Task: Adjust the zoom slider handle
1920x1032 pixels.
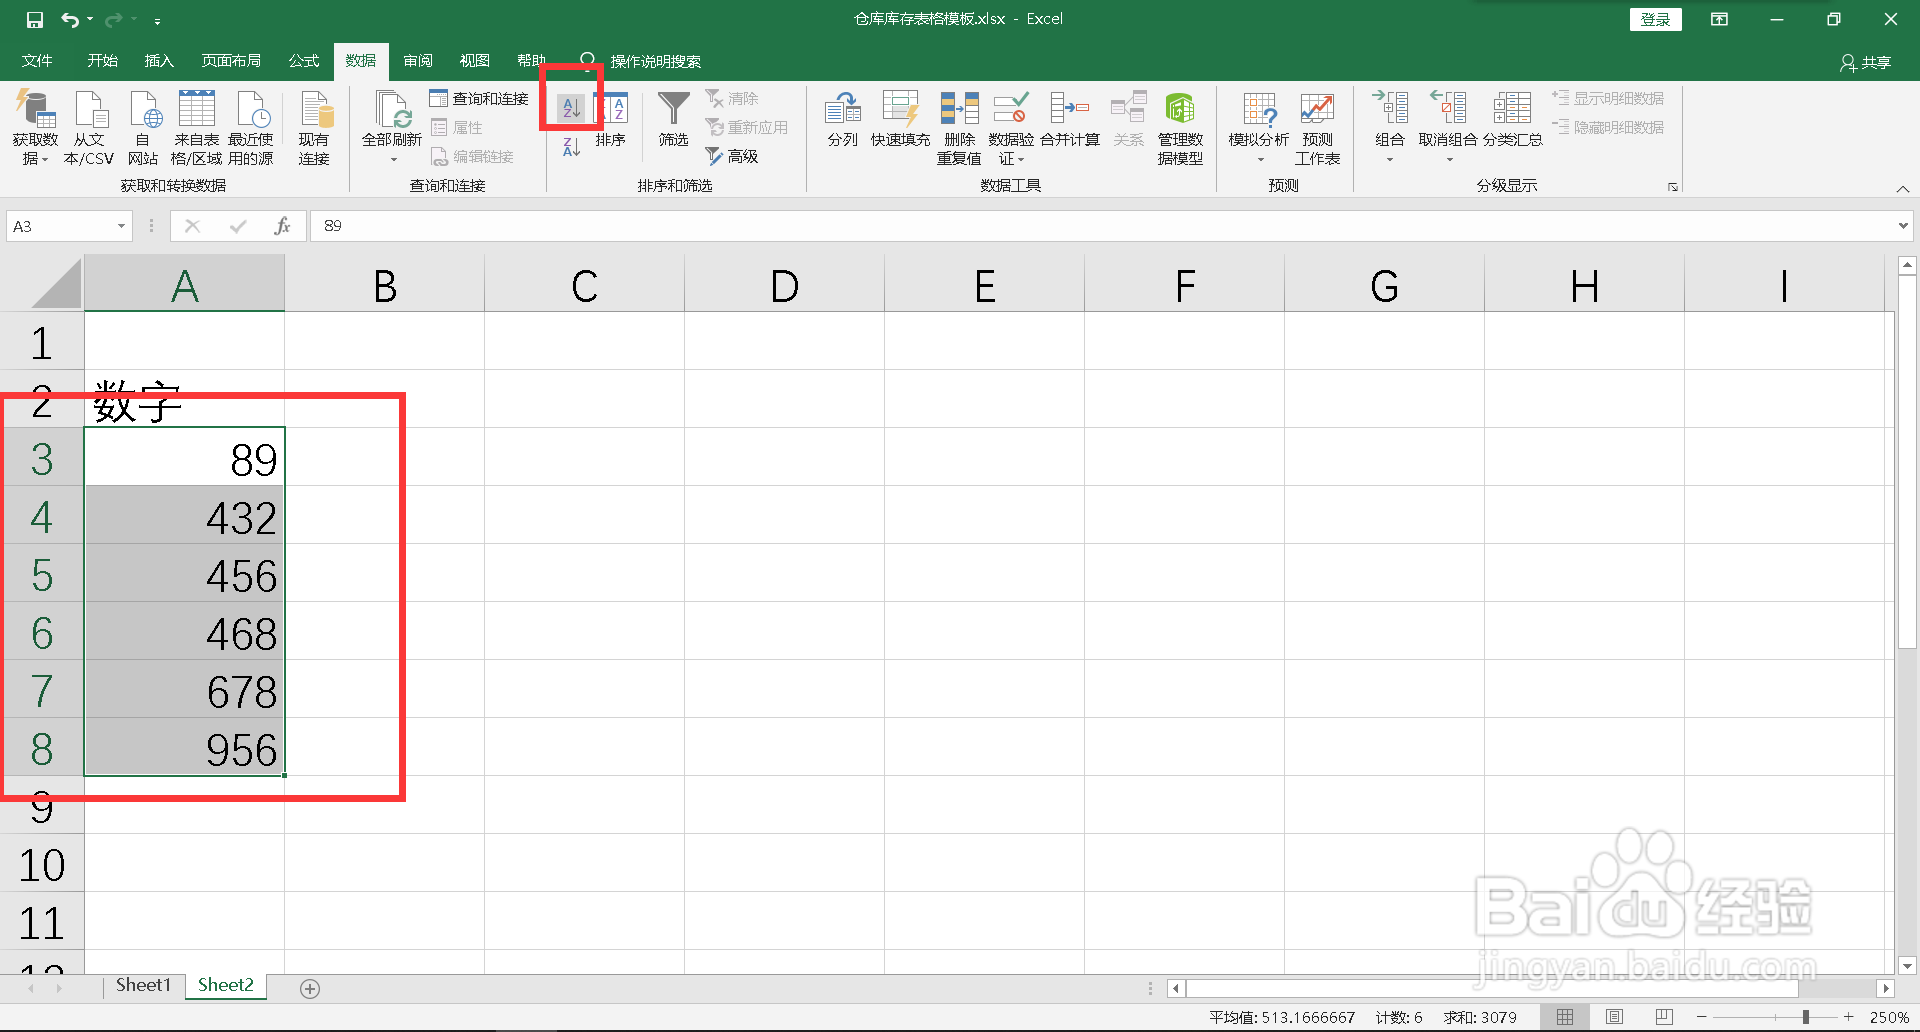Action: pyautogui.click(x=1806, y=1017)
